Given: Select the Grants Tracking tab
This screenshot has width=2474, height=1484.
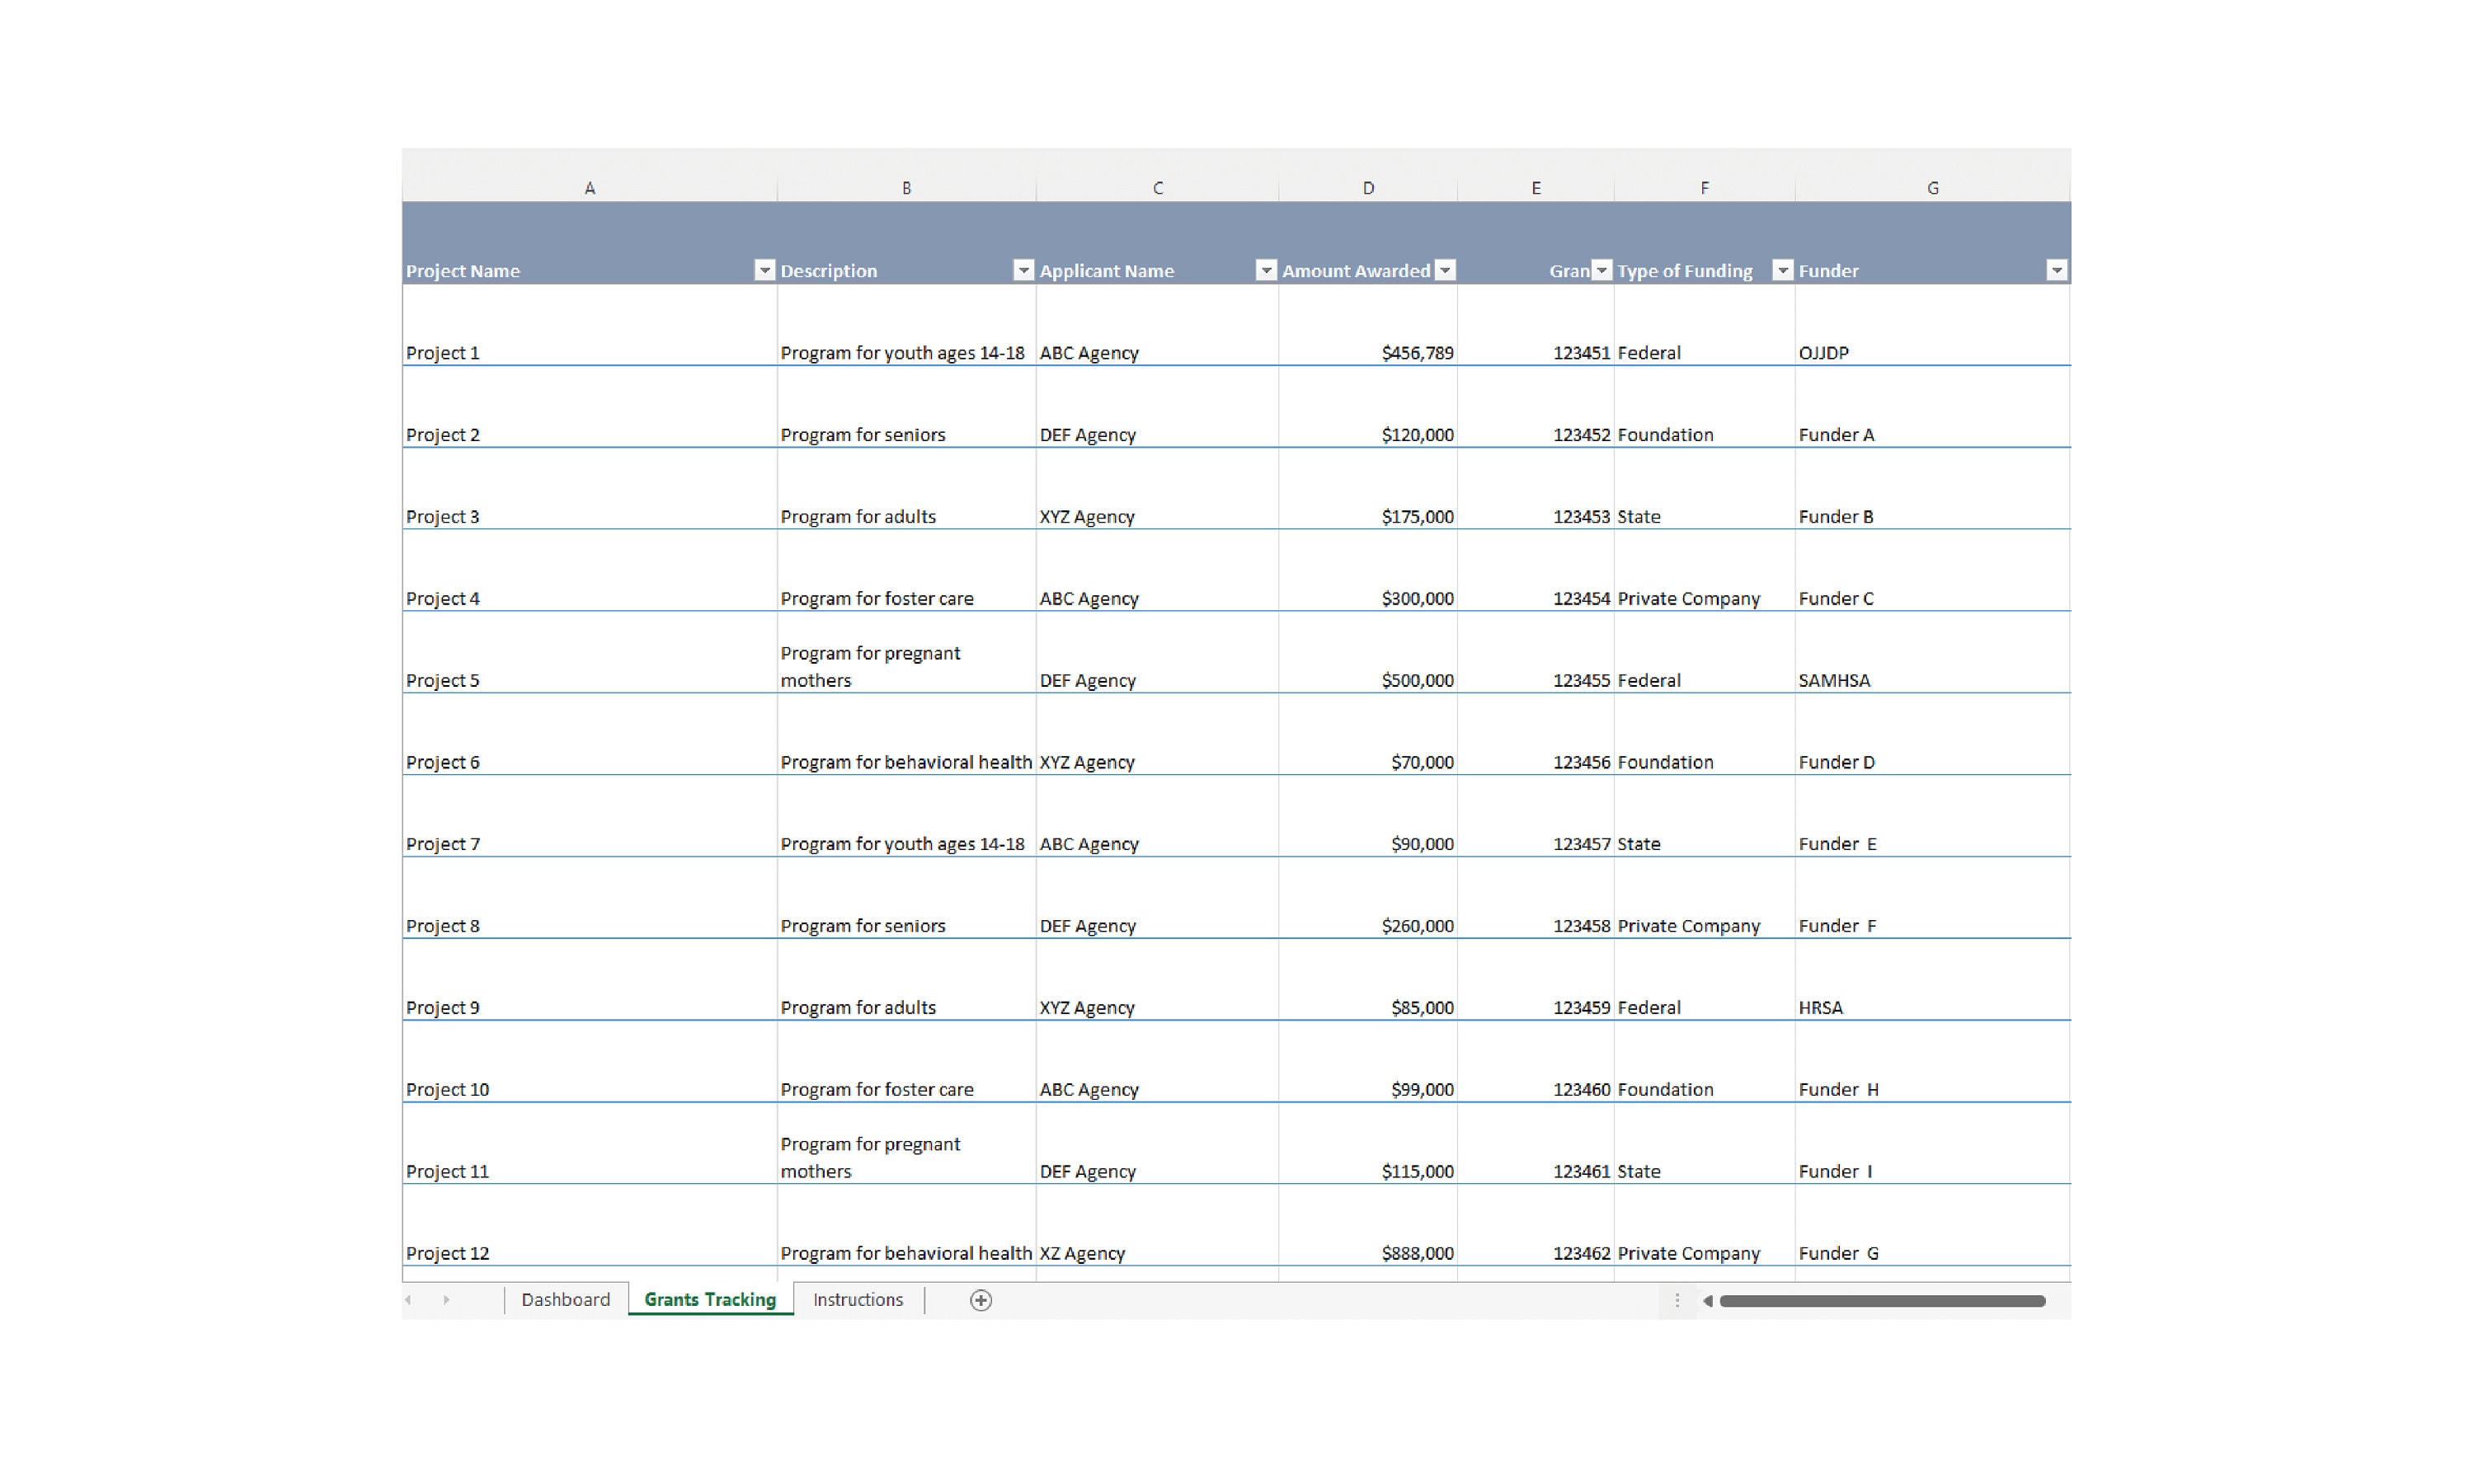Looking at the screenshot, I should coord(710,1299).
